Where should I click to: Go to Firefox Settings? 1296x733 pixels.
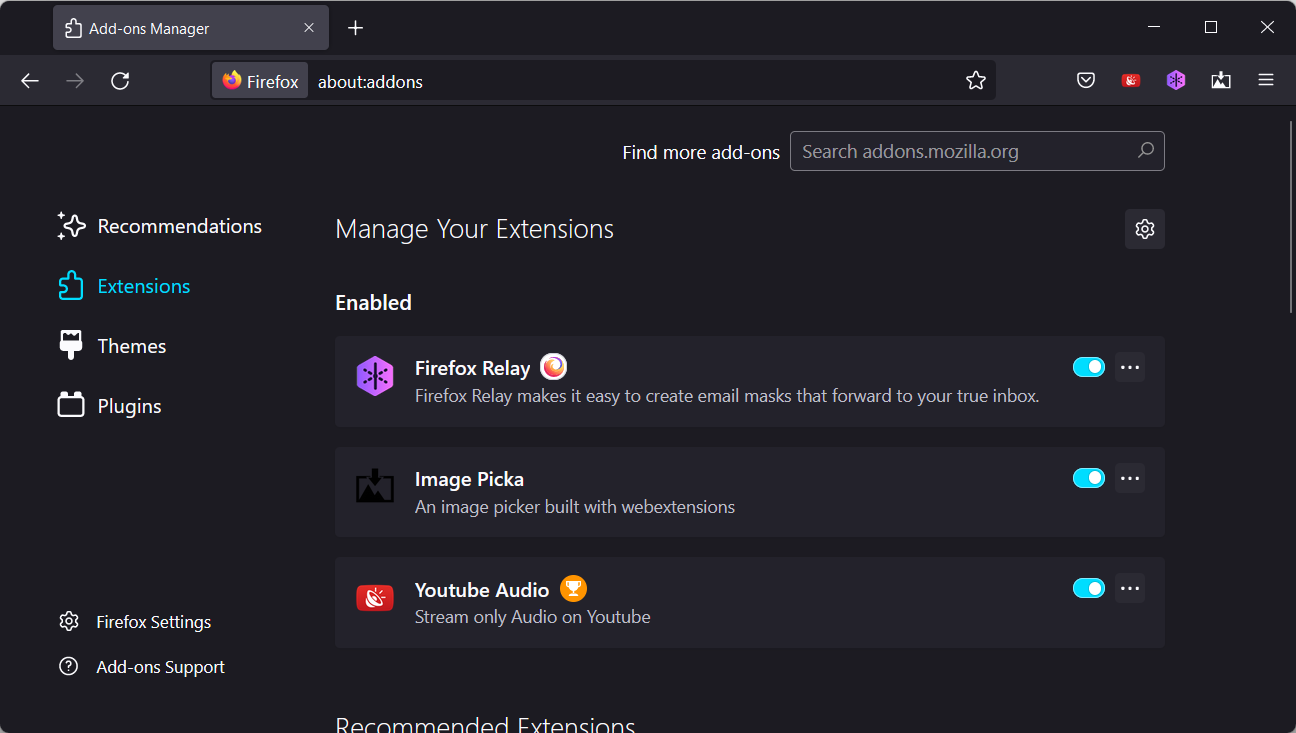click(153, 622)
